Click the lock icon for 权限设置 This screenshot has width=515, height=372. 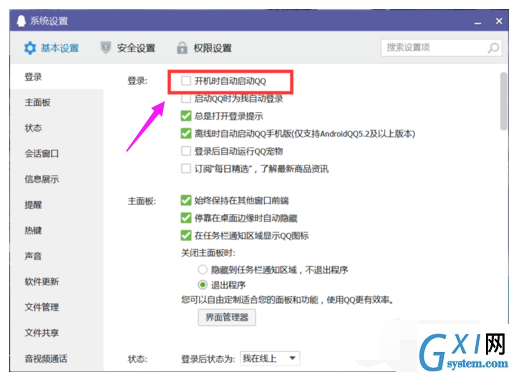coord(182,48)
